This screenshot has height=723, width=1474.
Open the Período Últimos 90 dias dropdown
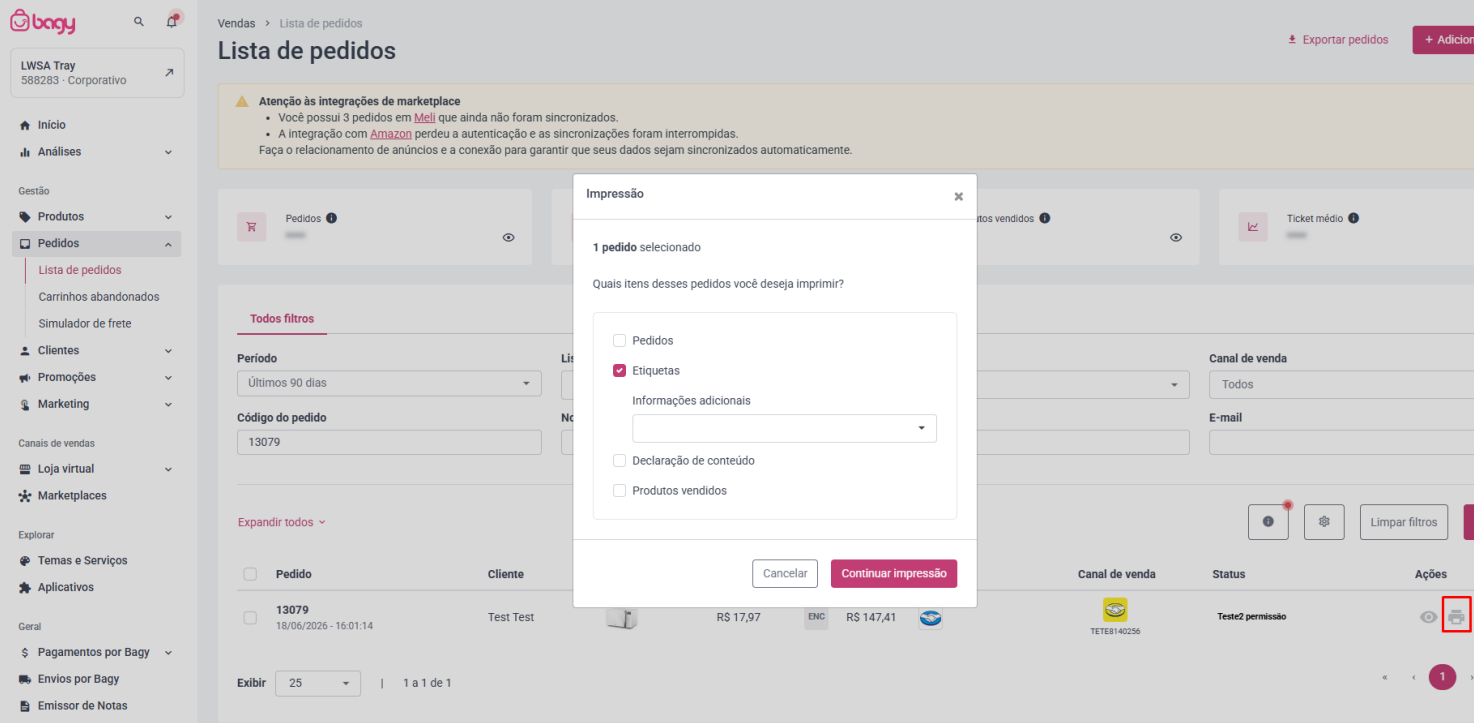click(x=389, y=383)
